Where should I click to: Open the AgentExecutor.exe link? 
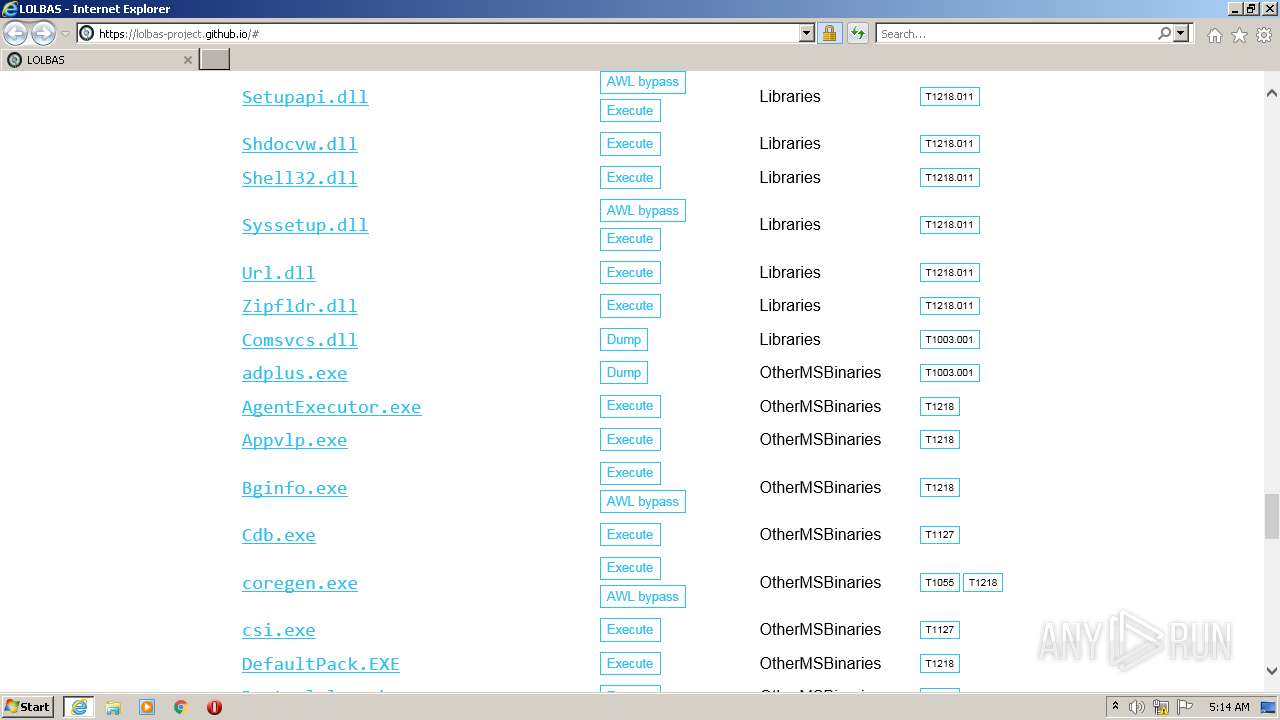point(331,407)
